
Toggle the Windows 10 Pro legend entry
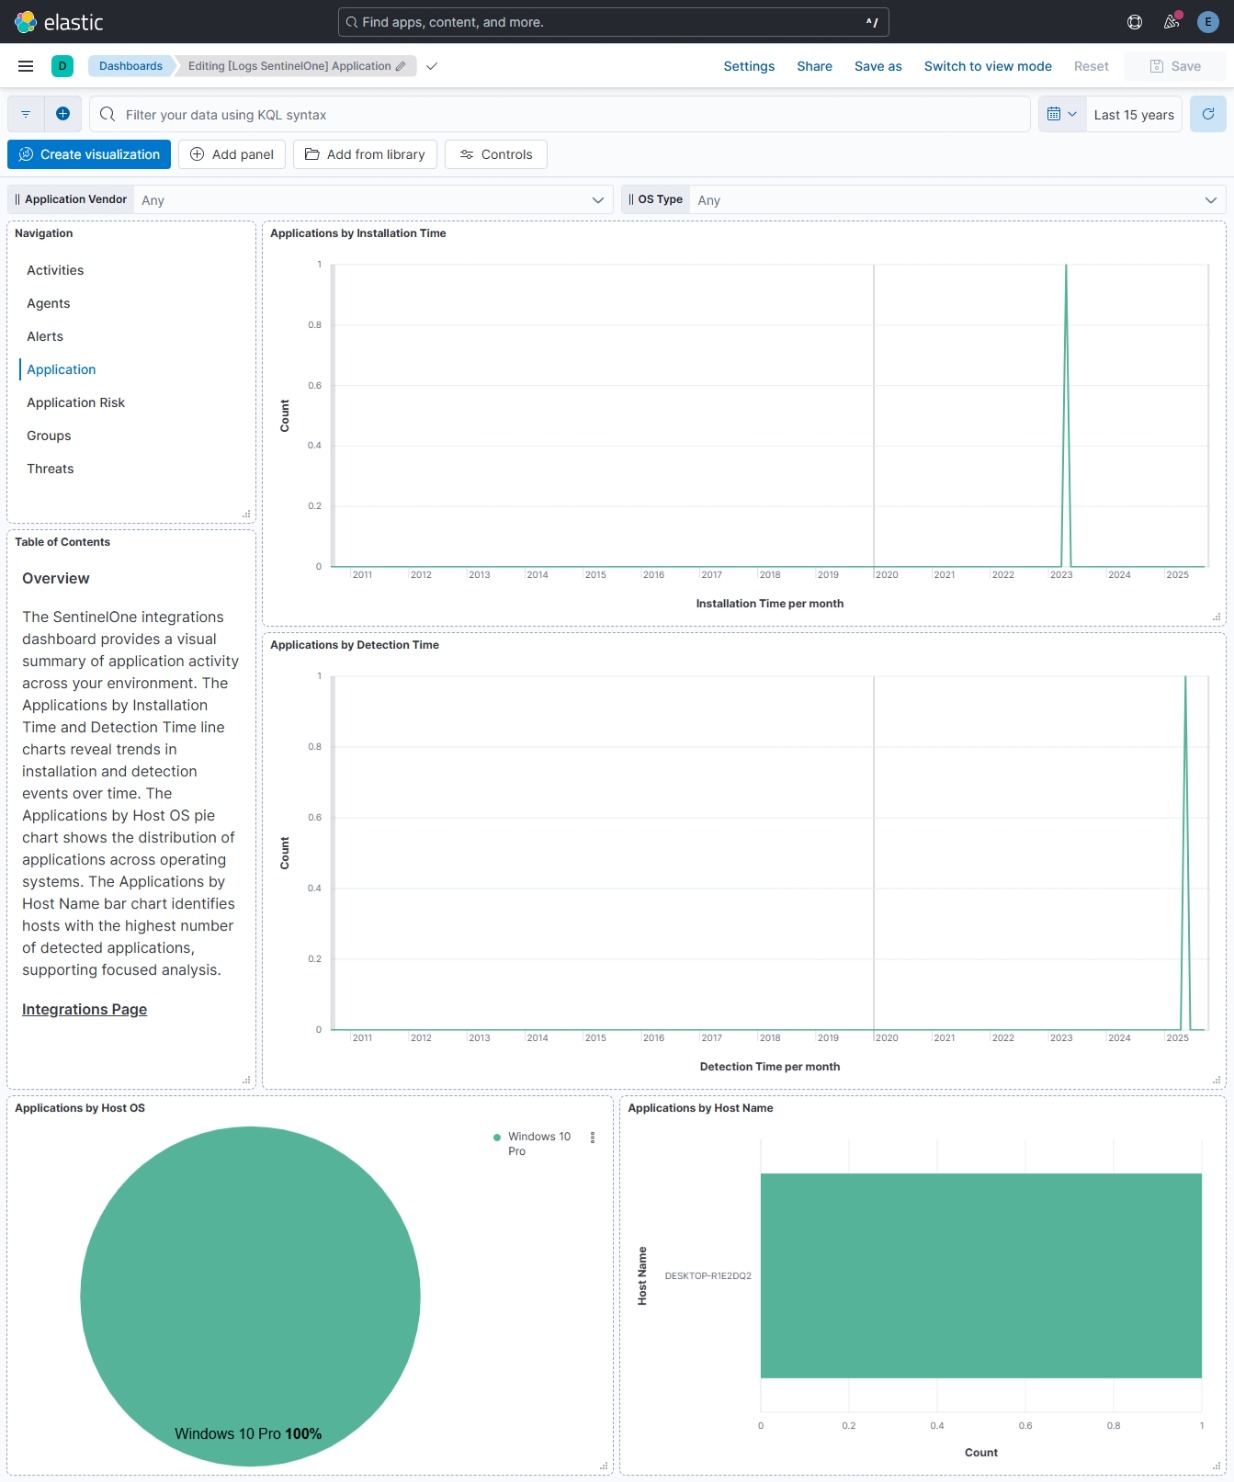click(x=537, y=1143)
